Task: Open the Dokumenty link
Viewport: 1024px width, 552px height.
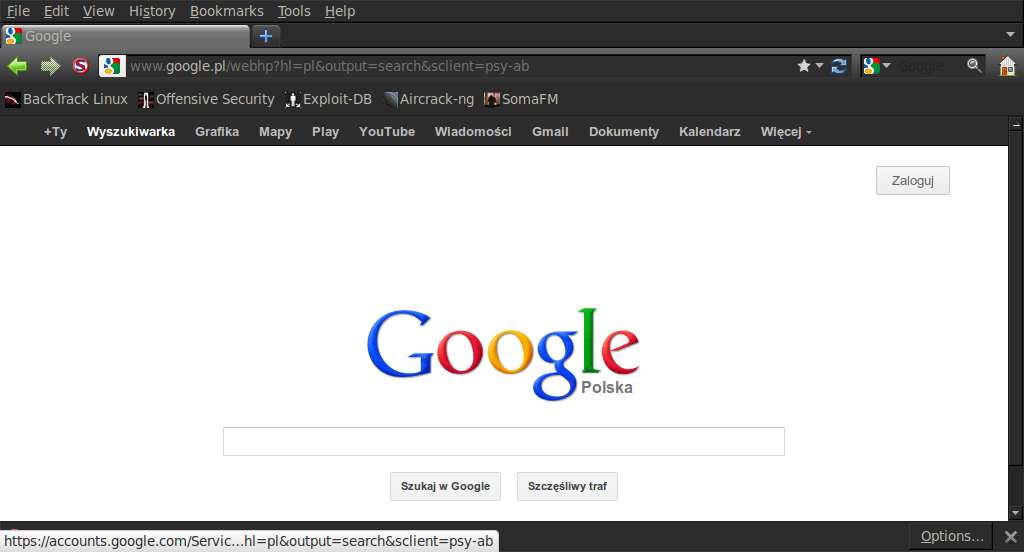Action: tap(624, 132)
